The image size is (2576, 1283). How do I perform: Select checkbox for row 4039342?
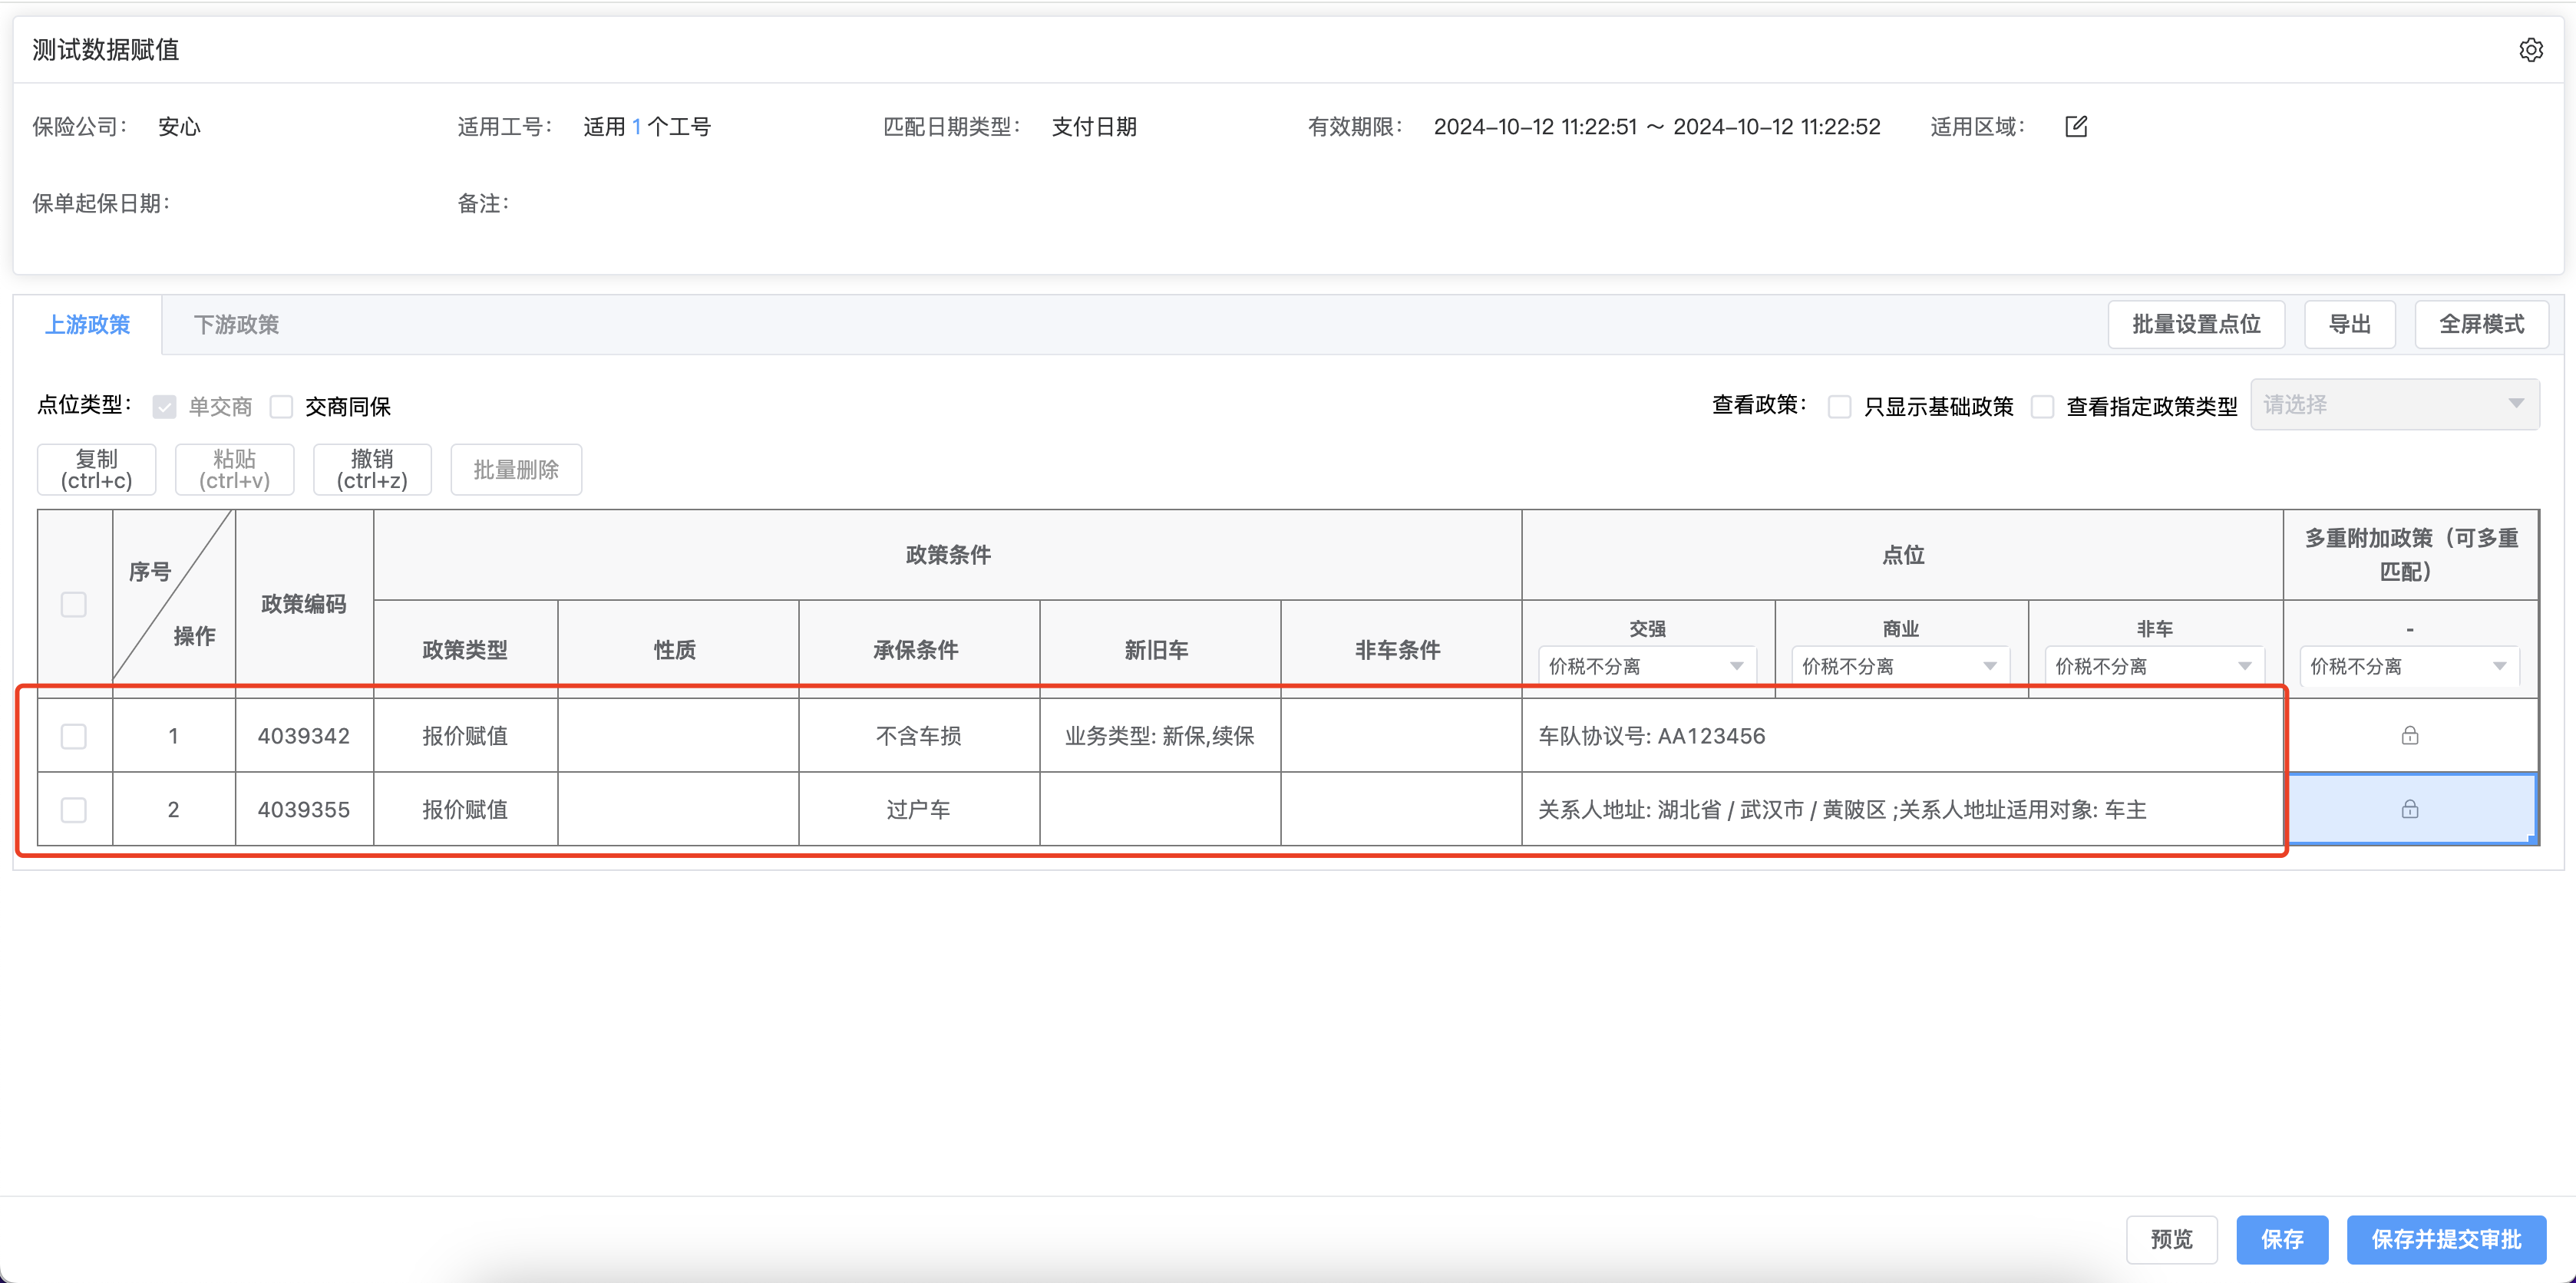tap(74, 736)
